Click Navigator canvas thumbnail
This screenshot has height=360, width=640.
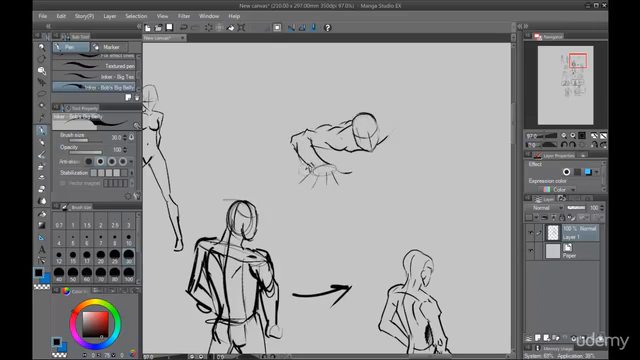point(565,85)
